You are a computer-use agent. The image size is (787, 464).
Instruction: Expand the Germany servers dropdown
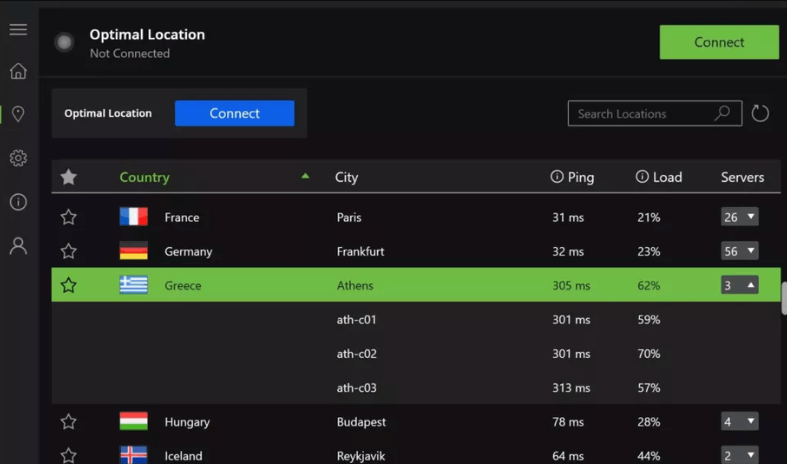click(739, 251)
